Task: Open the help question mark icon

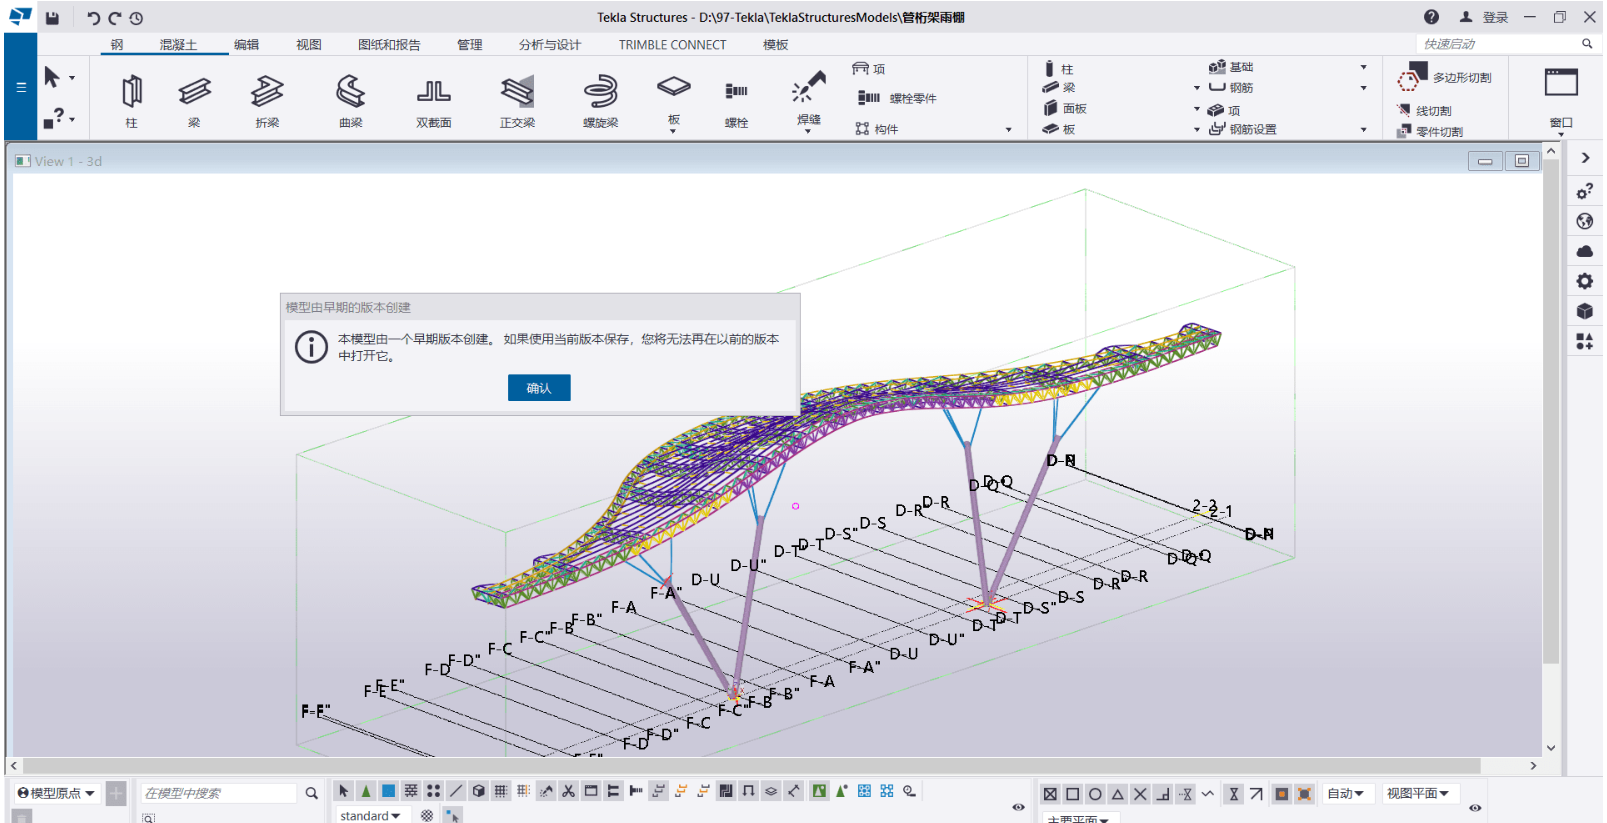Action: click(1431, 17)
